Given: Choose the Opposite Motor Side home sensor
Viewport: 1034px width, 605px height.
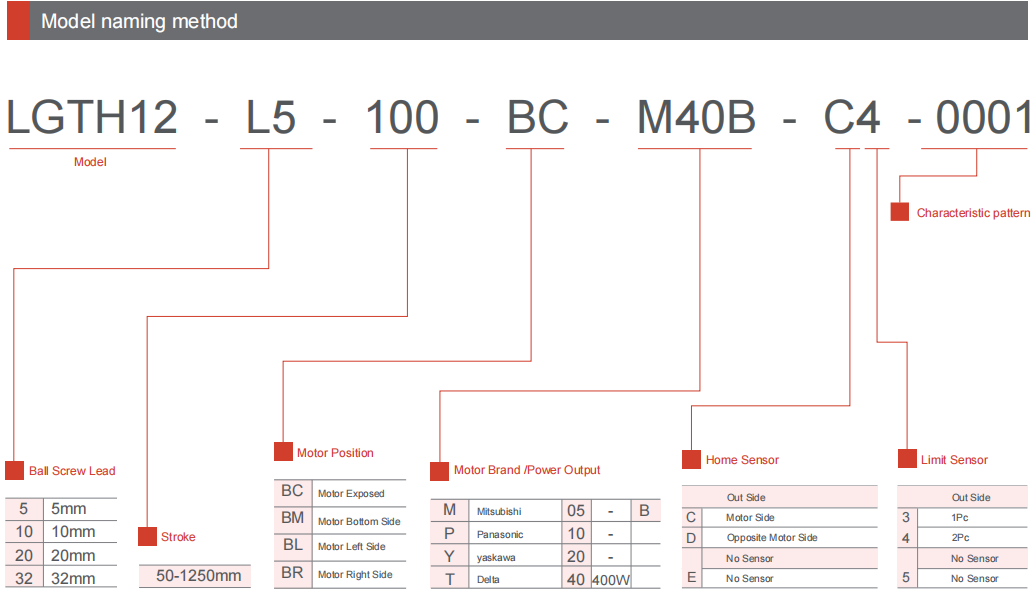Looking at the screenshot, I should (771, 538).
